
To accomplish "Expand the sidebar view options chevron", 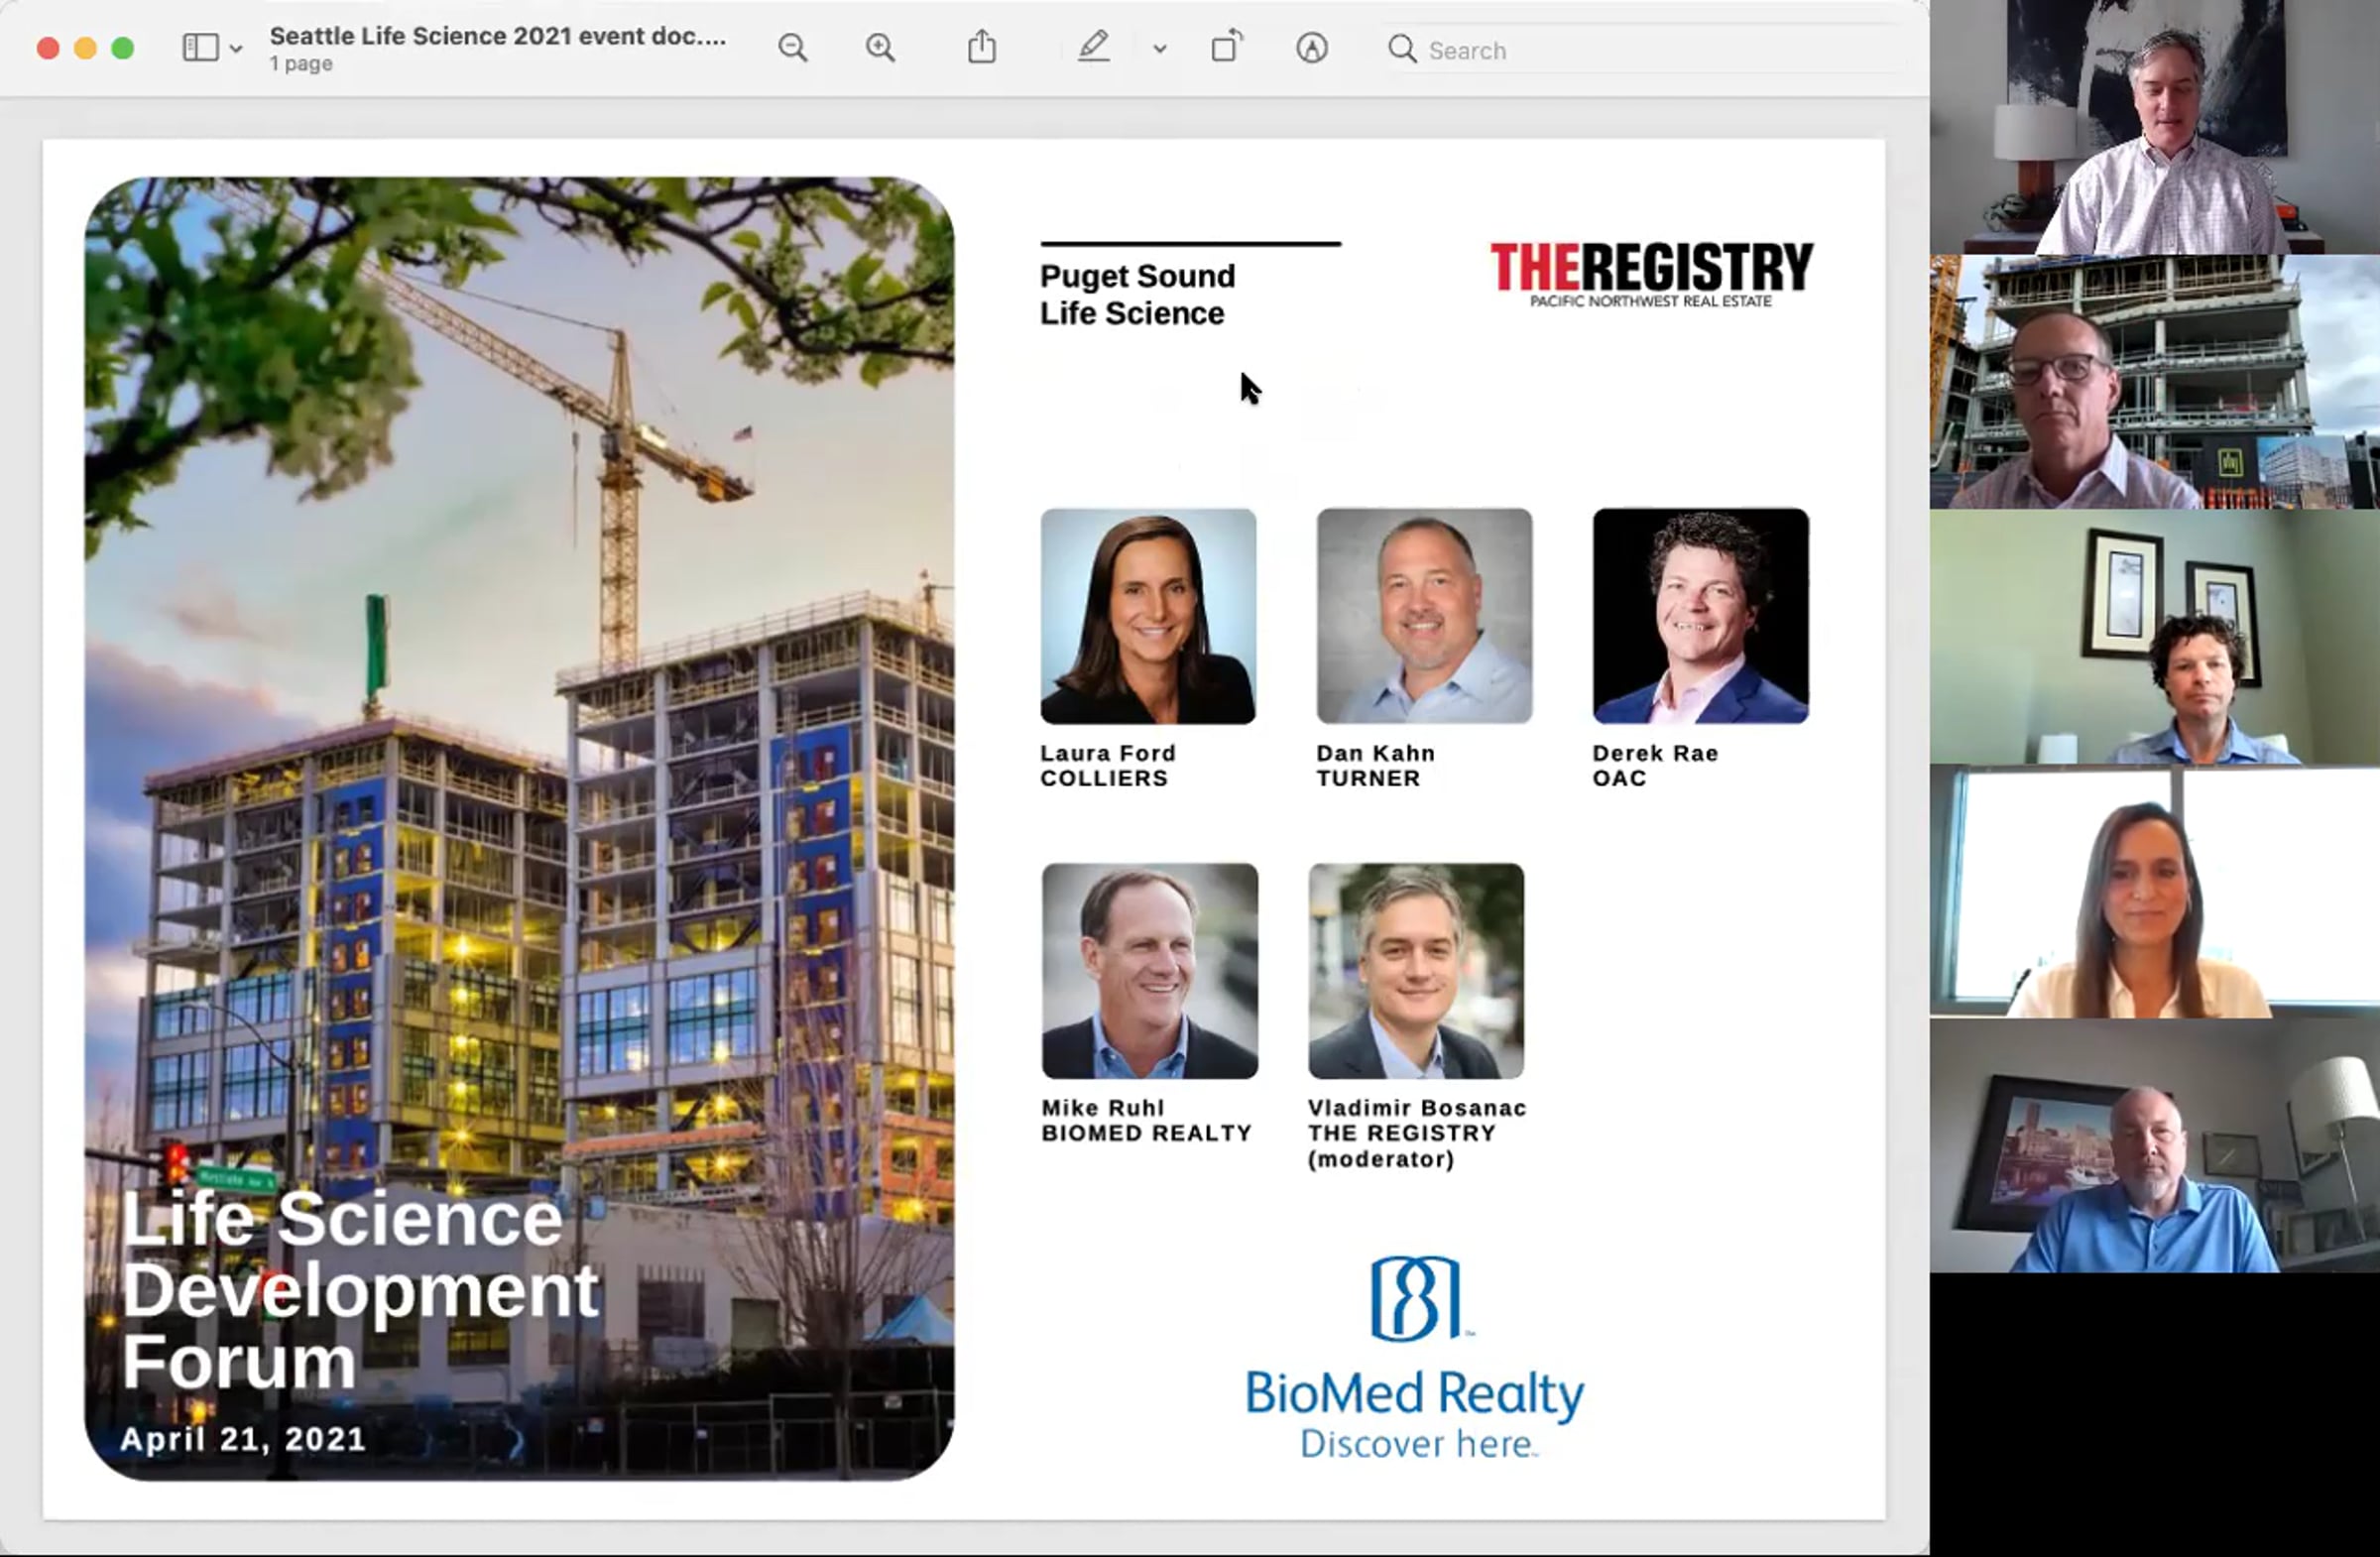I will (236, 48).
